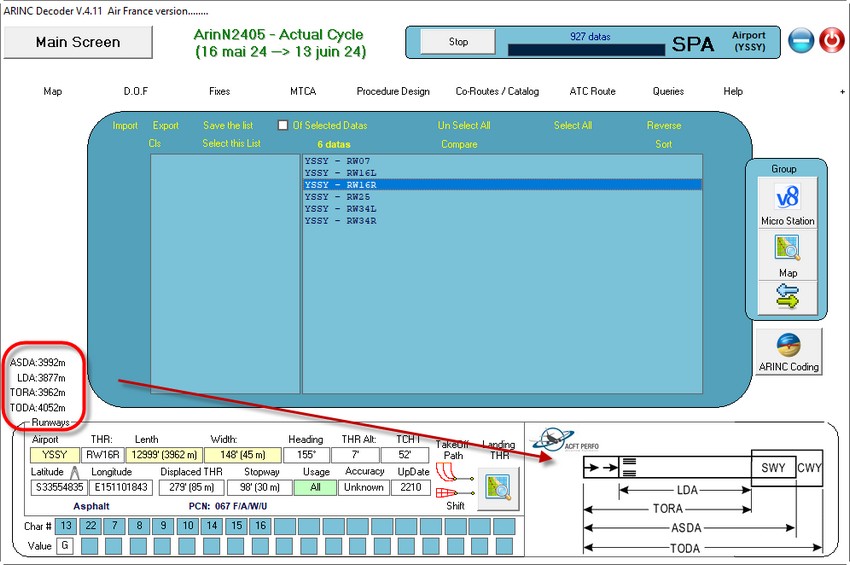The image size is (850, 565).
Task: Open ARINC Coding globe button
Action: 788,345
